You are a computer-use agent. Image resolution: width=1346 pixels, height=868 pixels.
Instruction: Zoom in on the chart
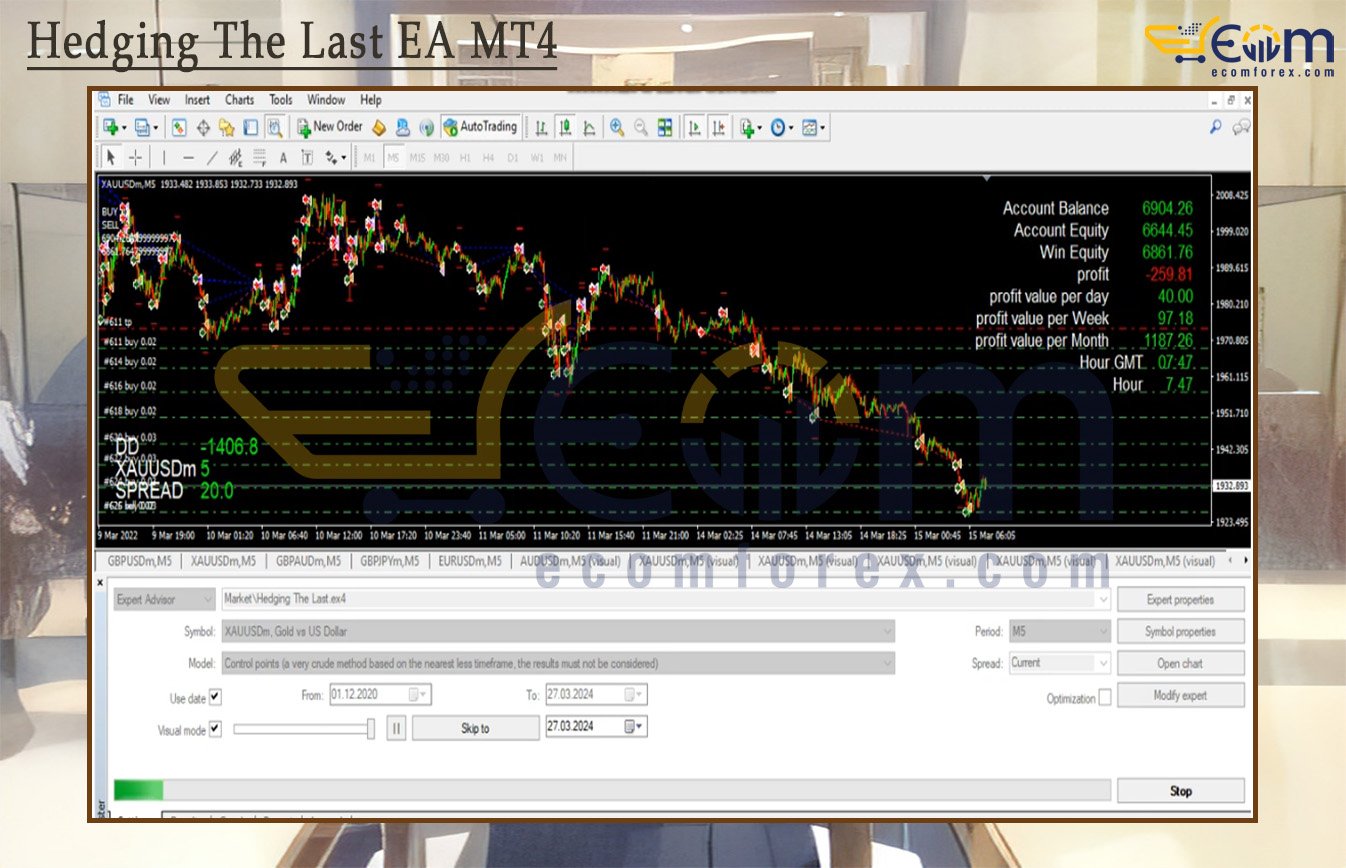pos(618,127)
